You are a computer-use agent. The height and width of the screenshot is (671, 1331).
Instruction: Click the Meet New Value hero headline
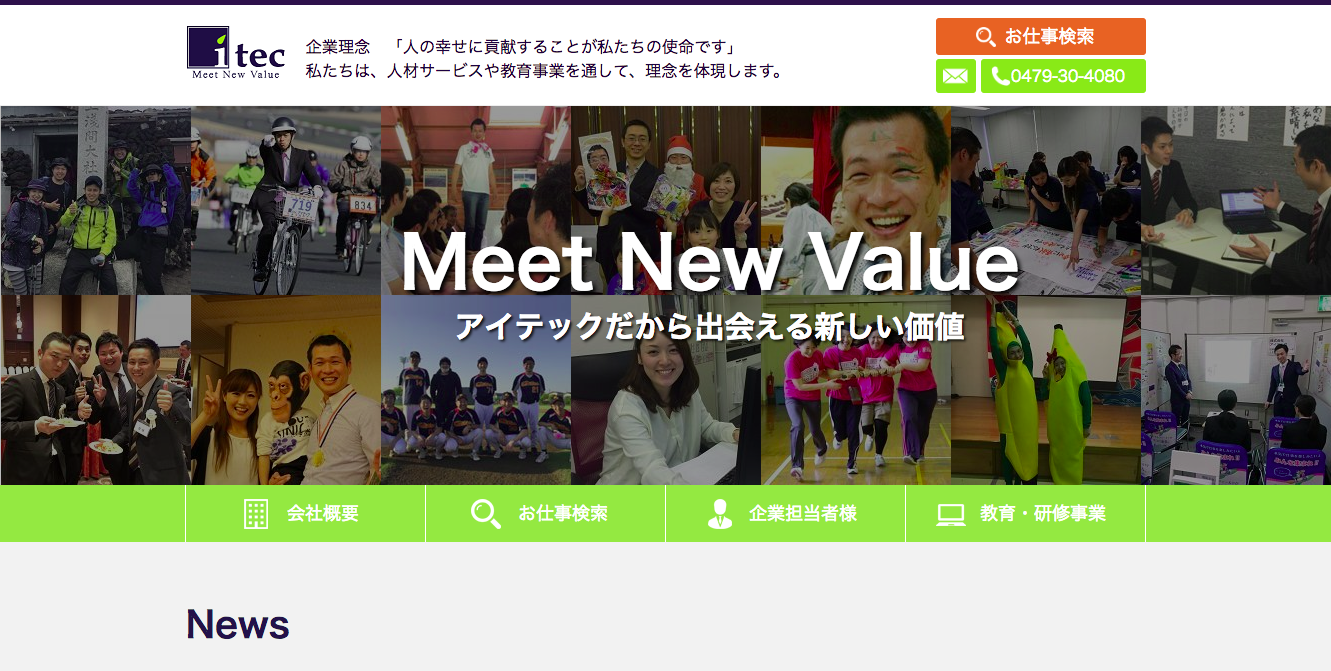710,264
